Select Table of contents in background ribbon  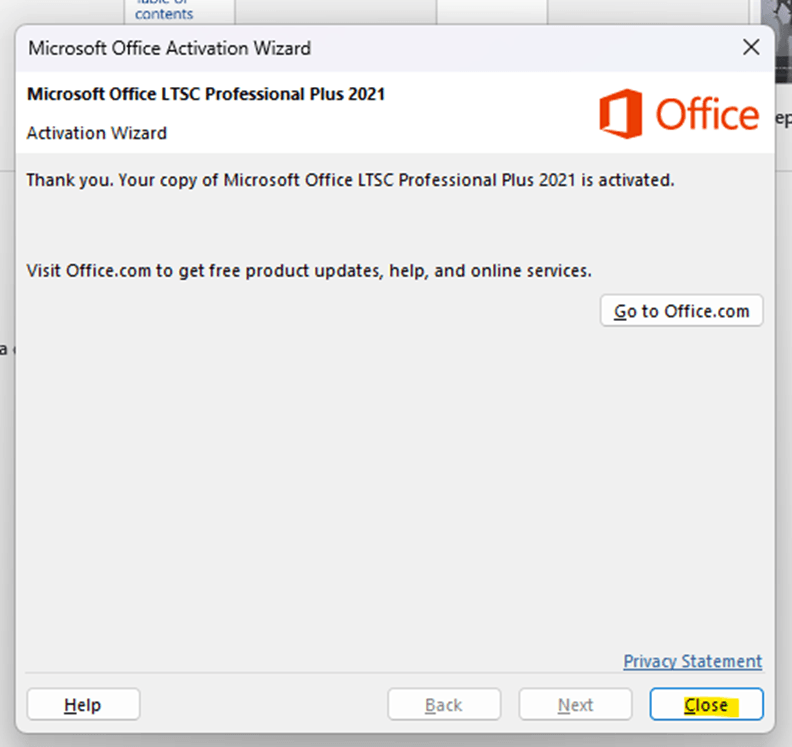coord(164,10)
